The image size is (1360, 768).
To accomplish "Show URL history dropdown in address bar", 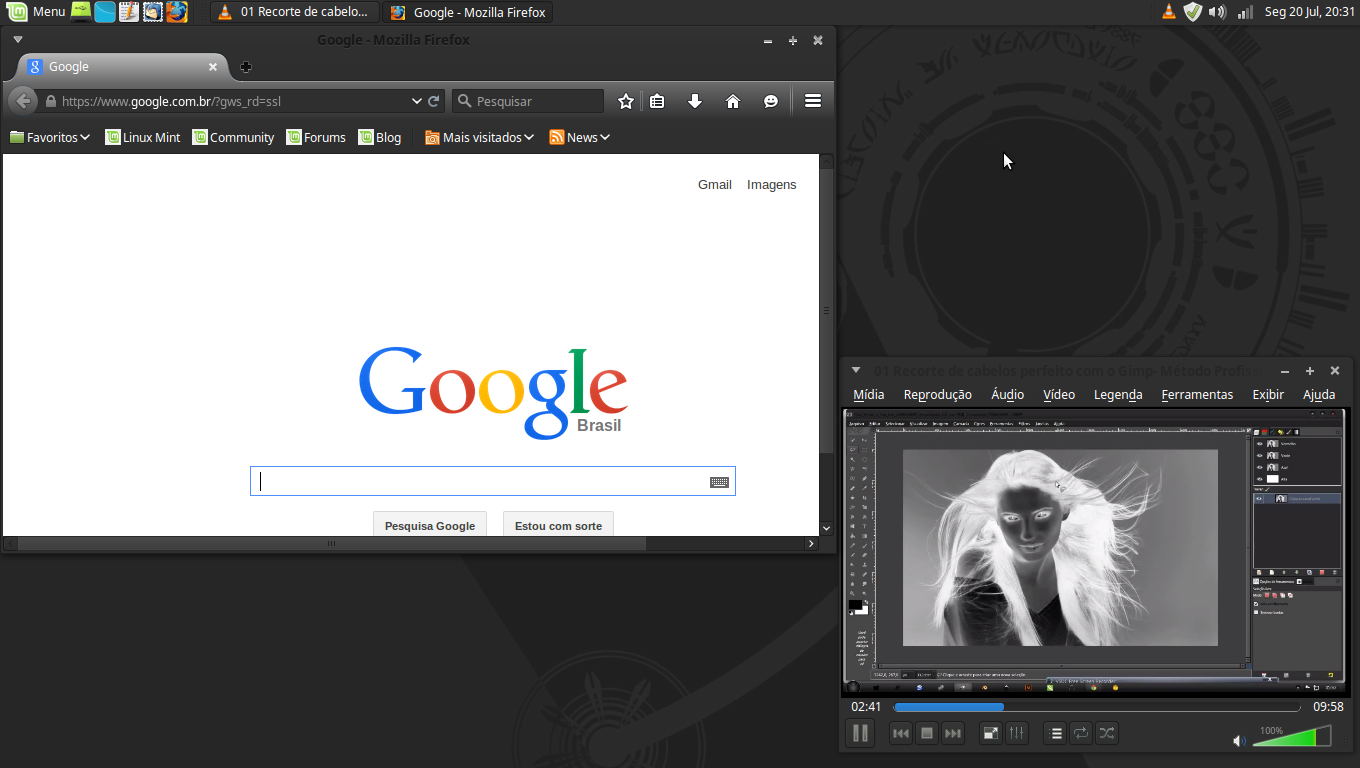I will 417,101.
